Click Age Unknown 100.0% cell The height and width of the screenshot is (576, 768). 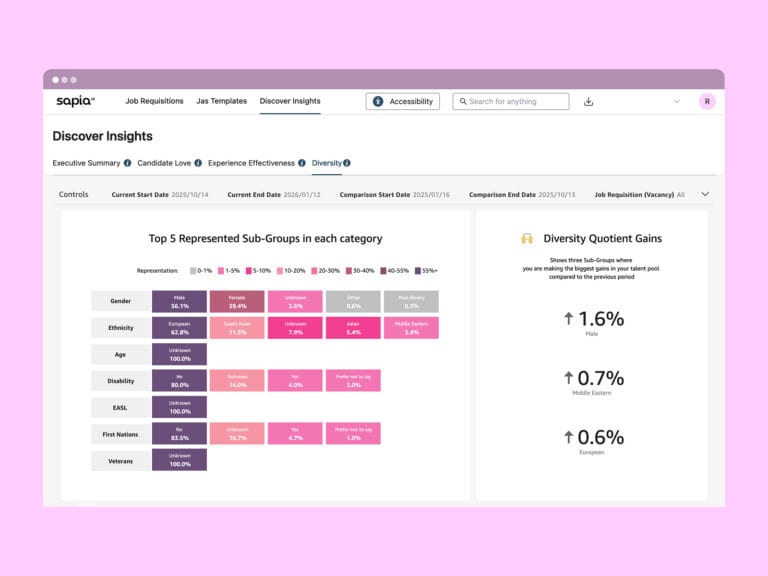click(179, 354)
